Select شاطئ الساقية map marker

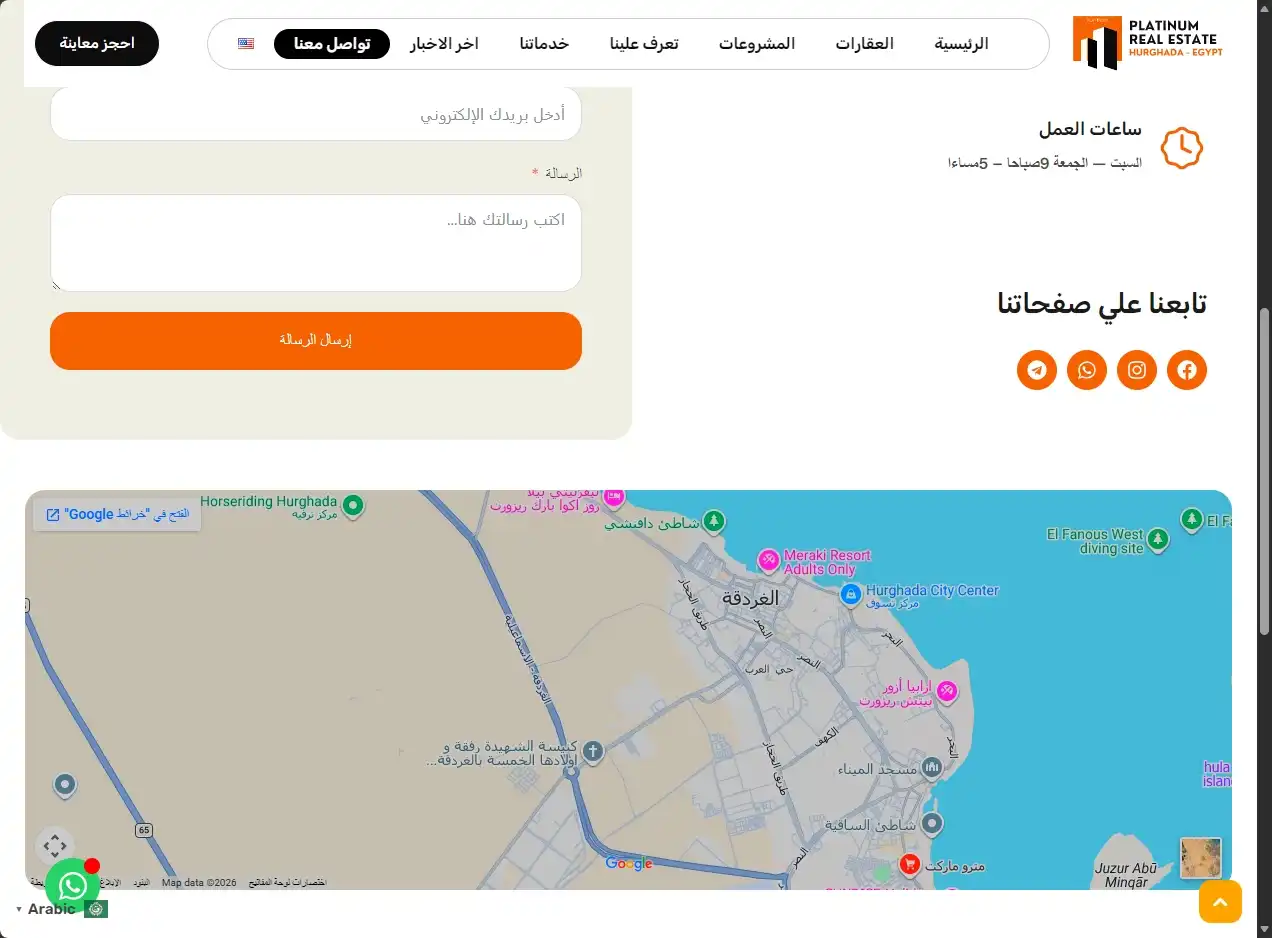932,825
